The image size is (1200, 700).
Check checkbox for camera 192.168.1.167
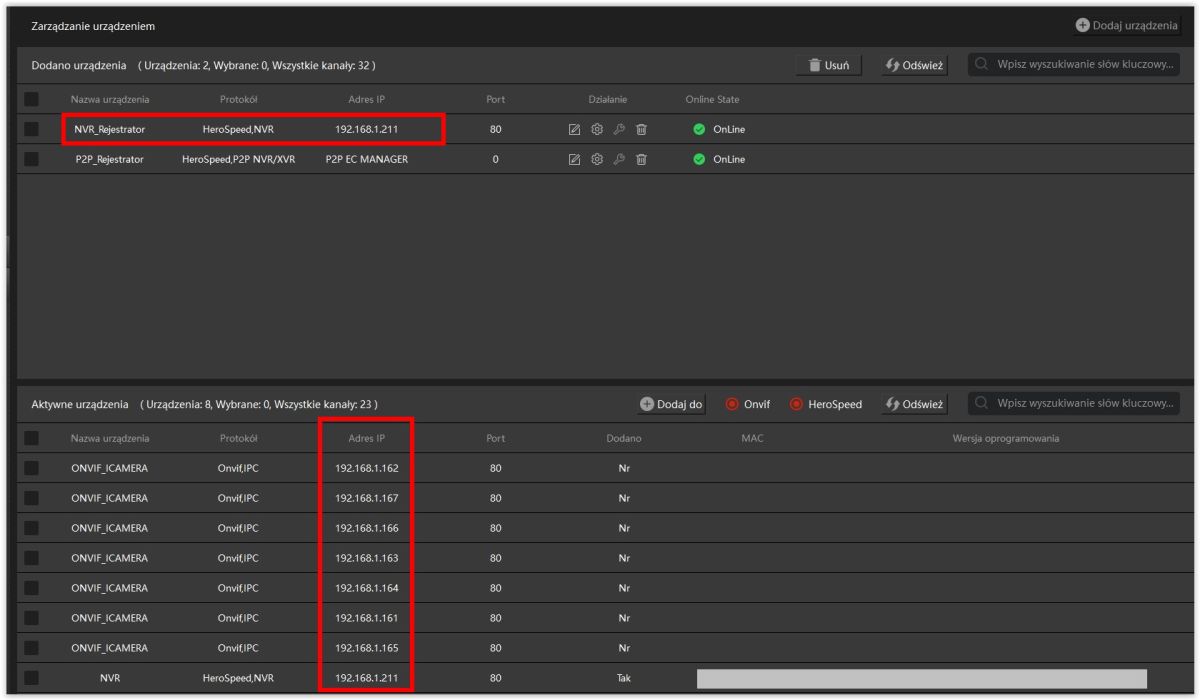(x=32, y=498)
